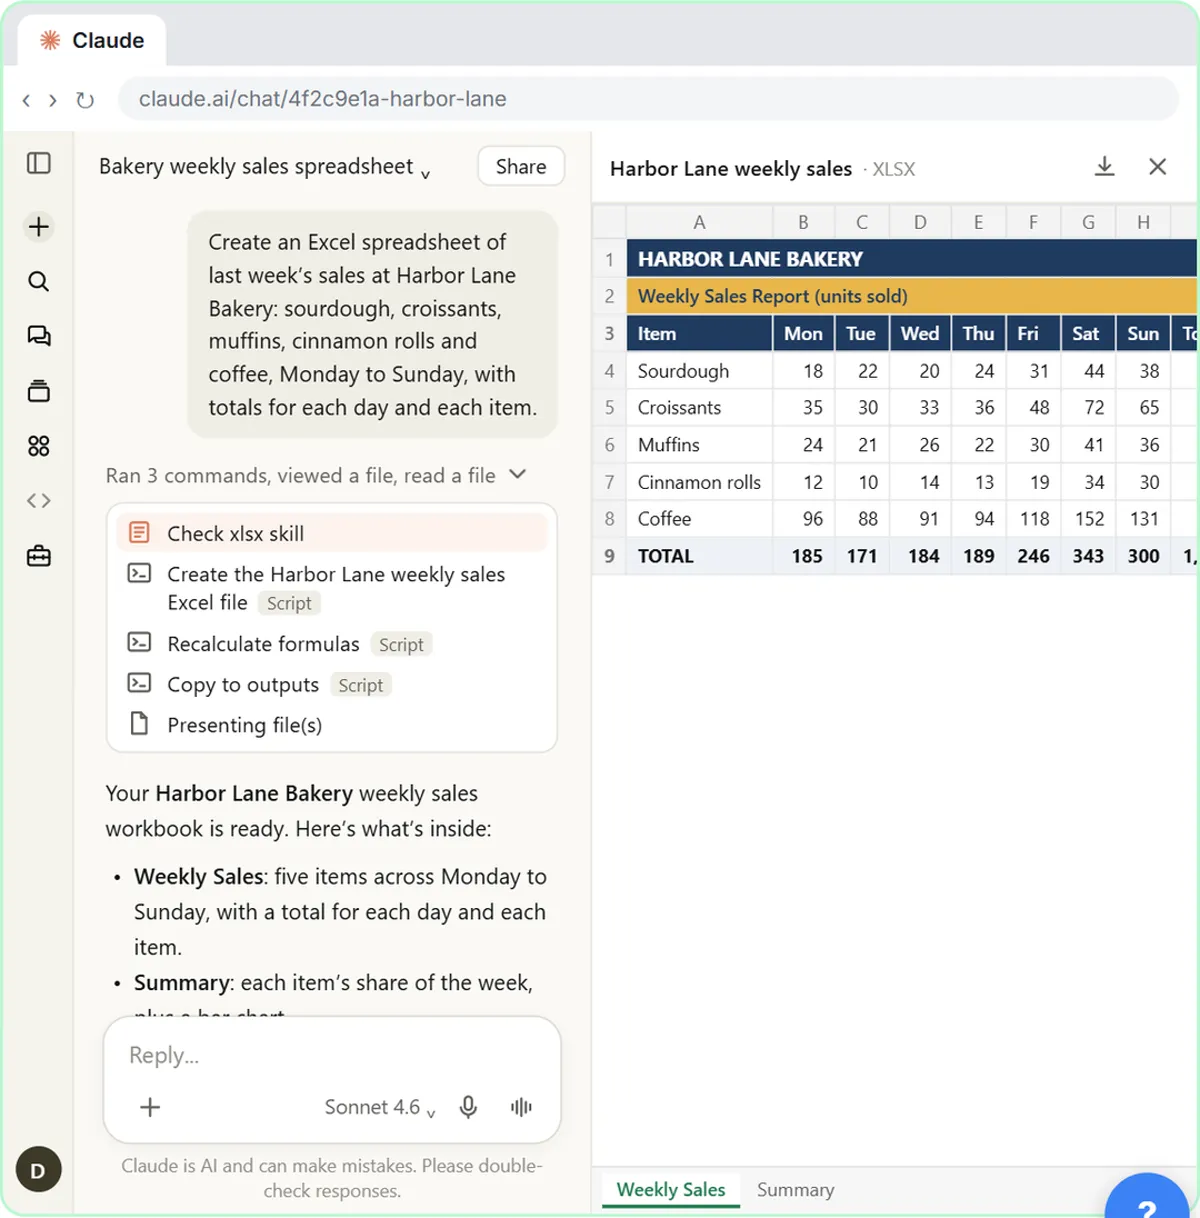Image resolution: width=1200 pixels, height=1218 pixels.
Task: Open the Copy to outputs step
Action: click(x=332, y=685)
